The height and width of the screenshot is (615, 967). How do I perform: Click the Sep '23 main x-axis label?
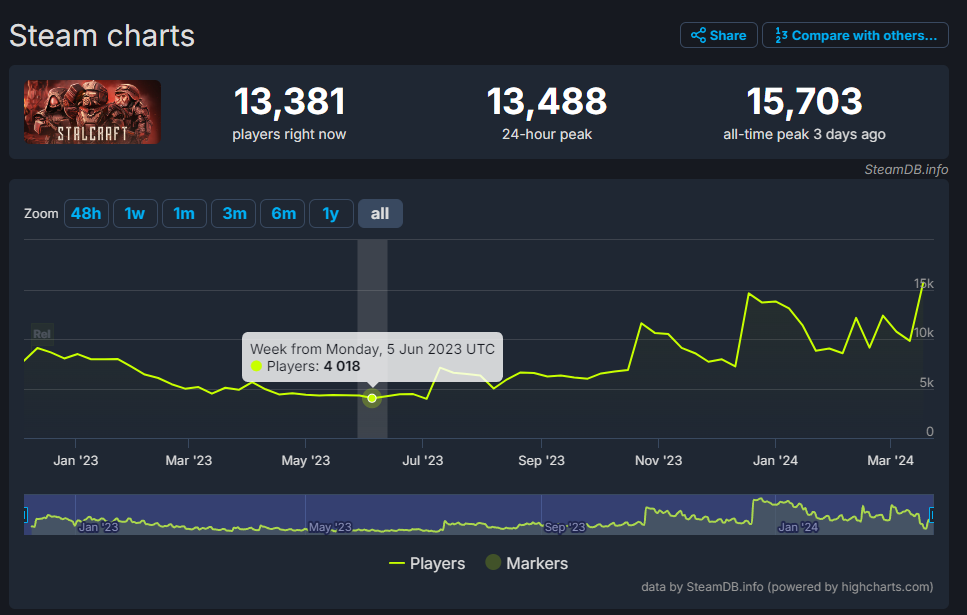pyautogui.click(x=541, y=461)
